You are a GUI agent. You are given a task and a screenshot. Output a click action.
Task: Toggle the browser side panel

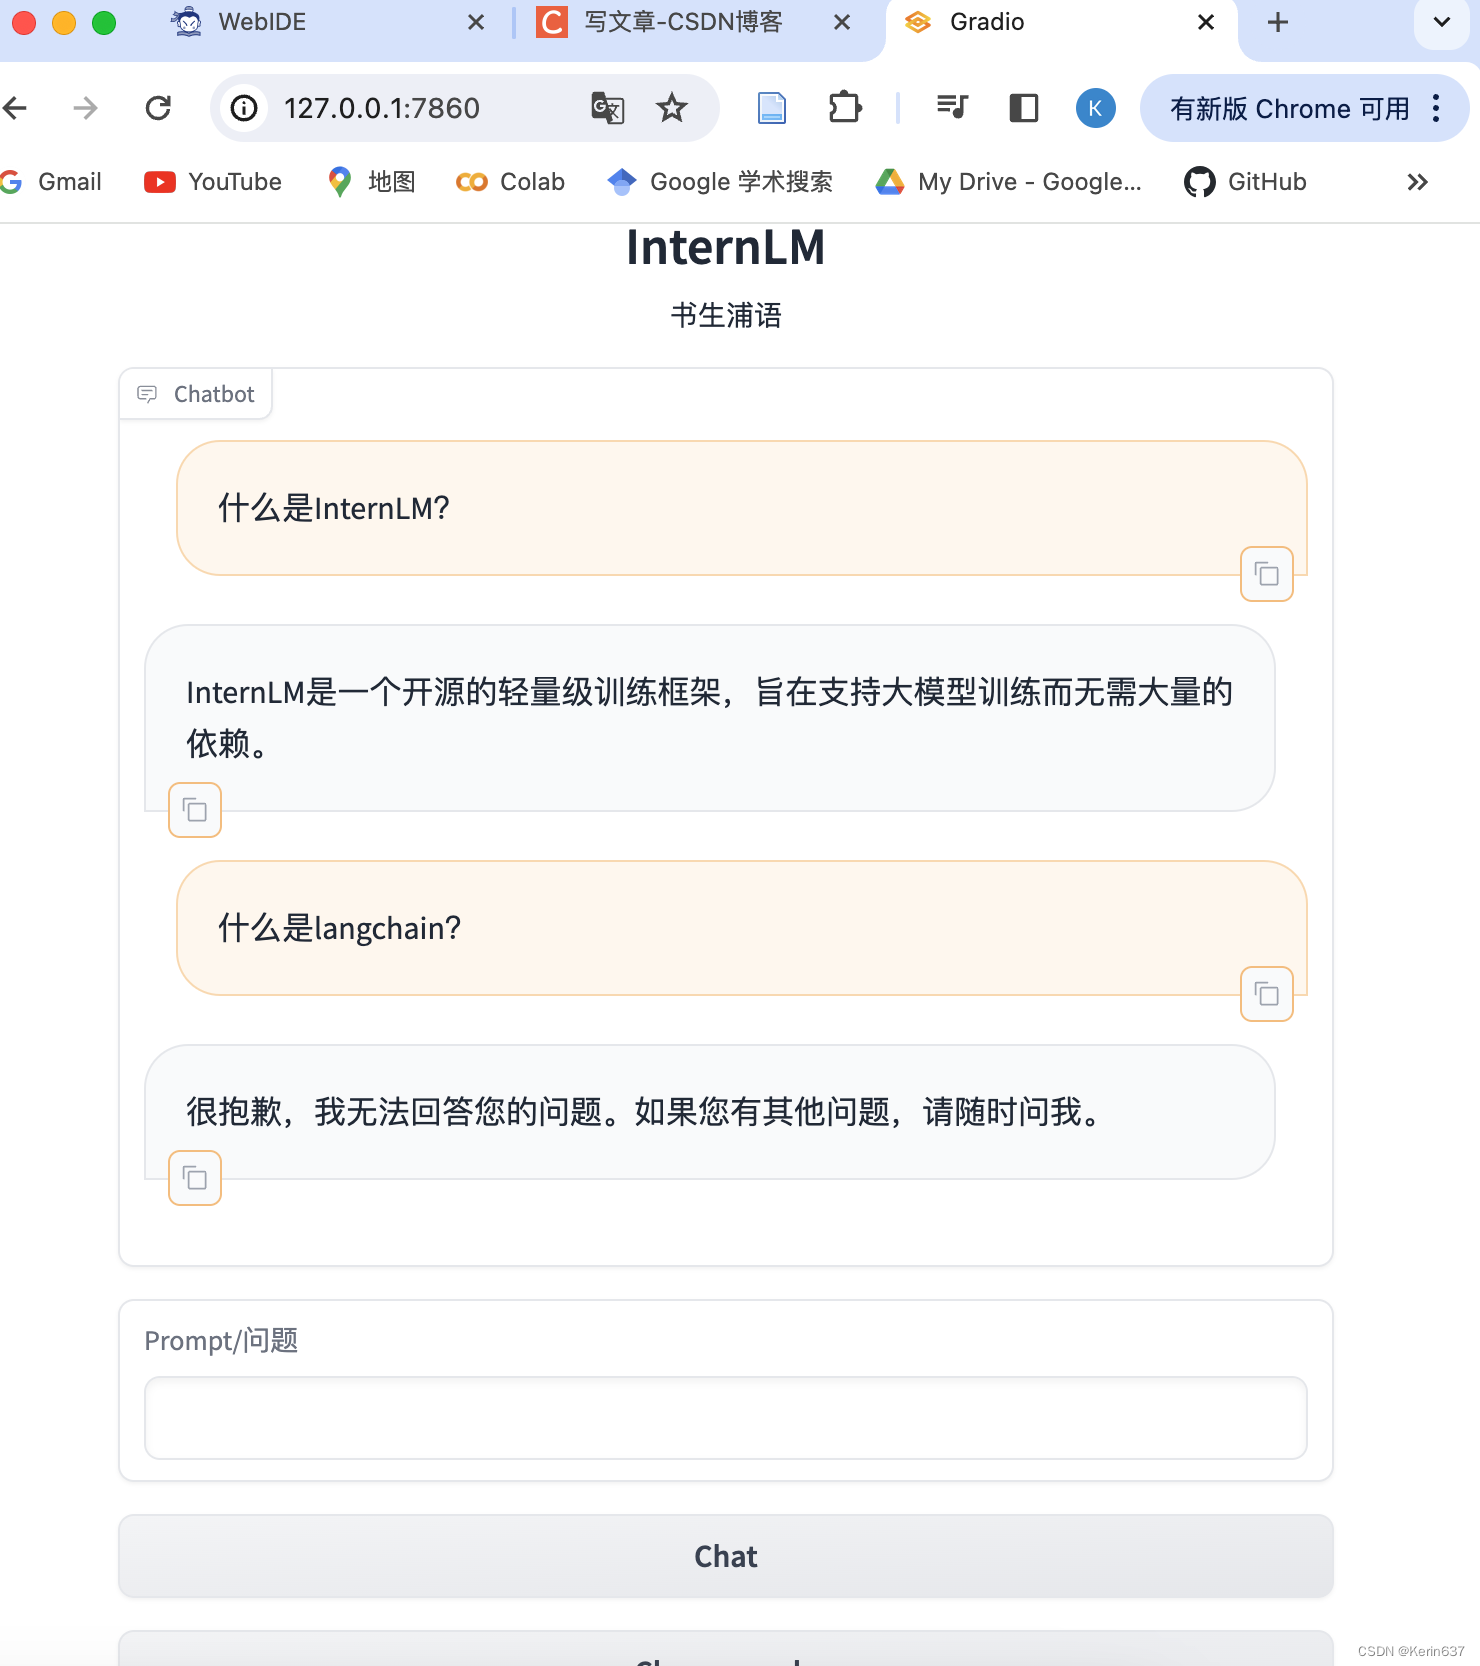[x=1024, y=108]
